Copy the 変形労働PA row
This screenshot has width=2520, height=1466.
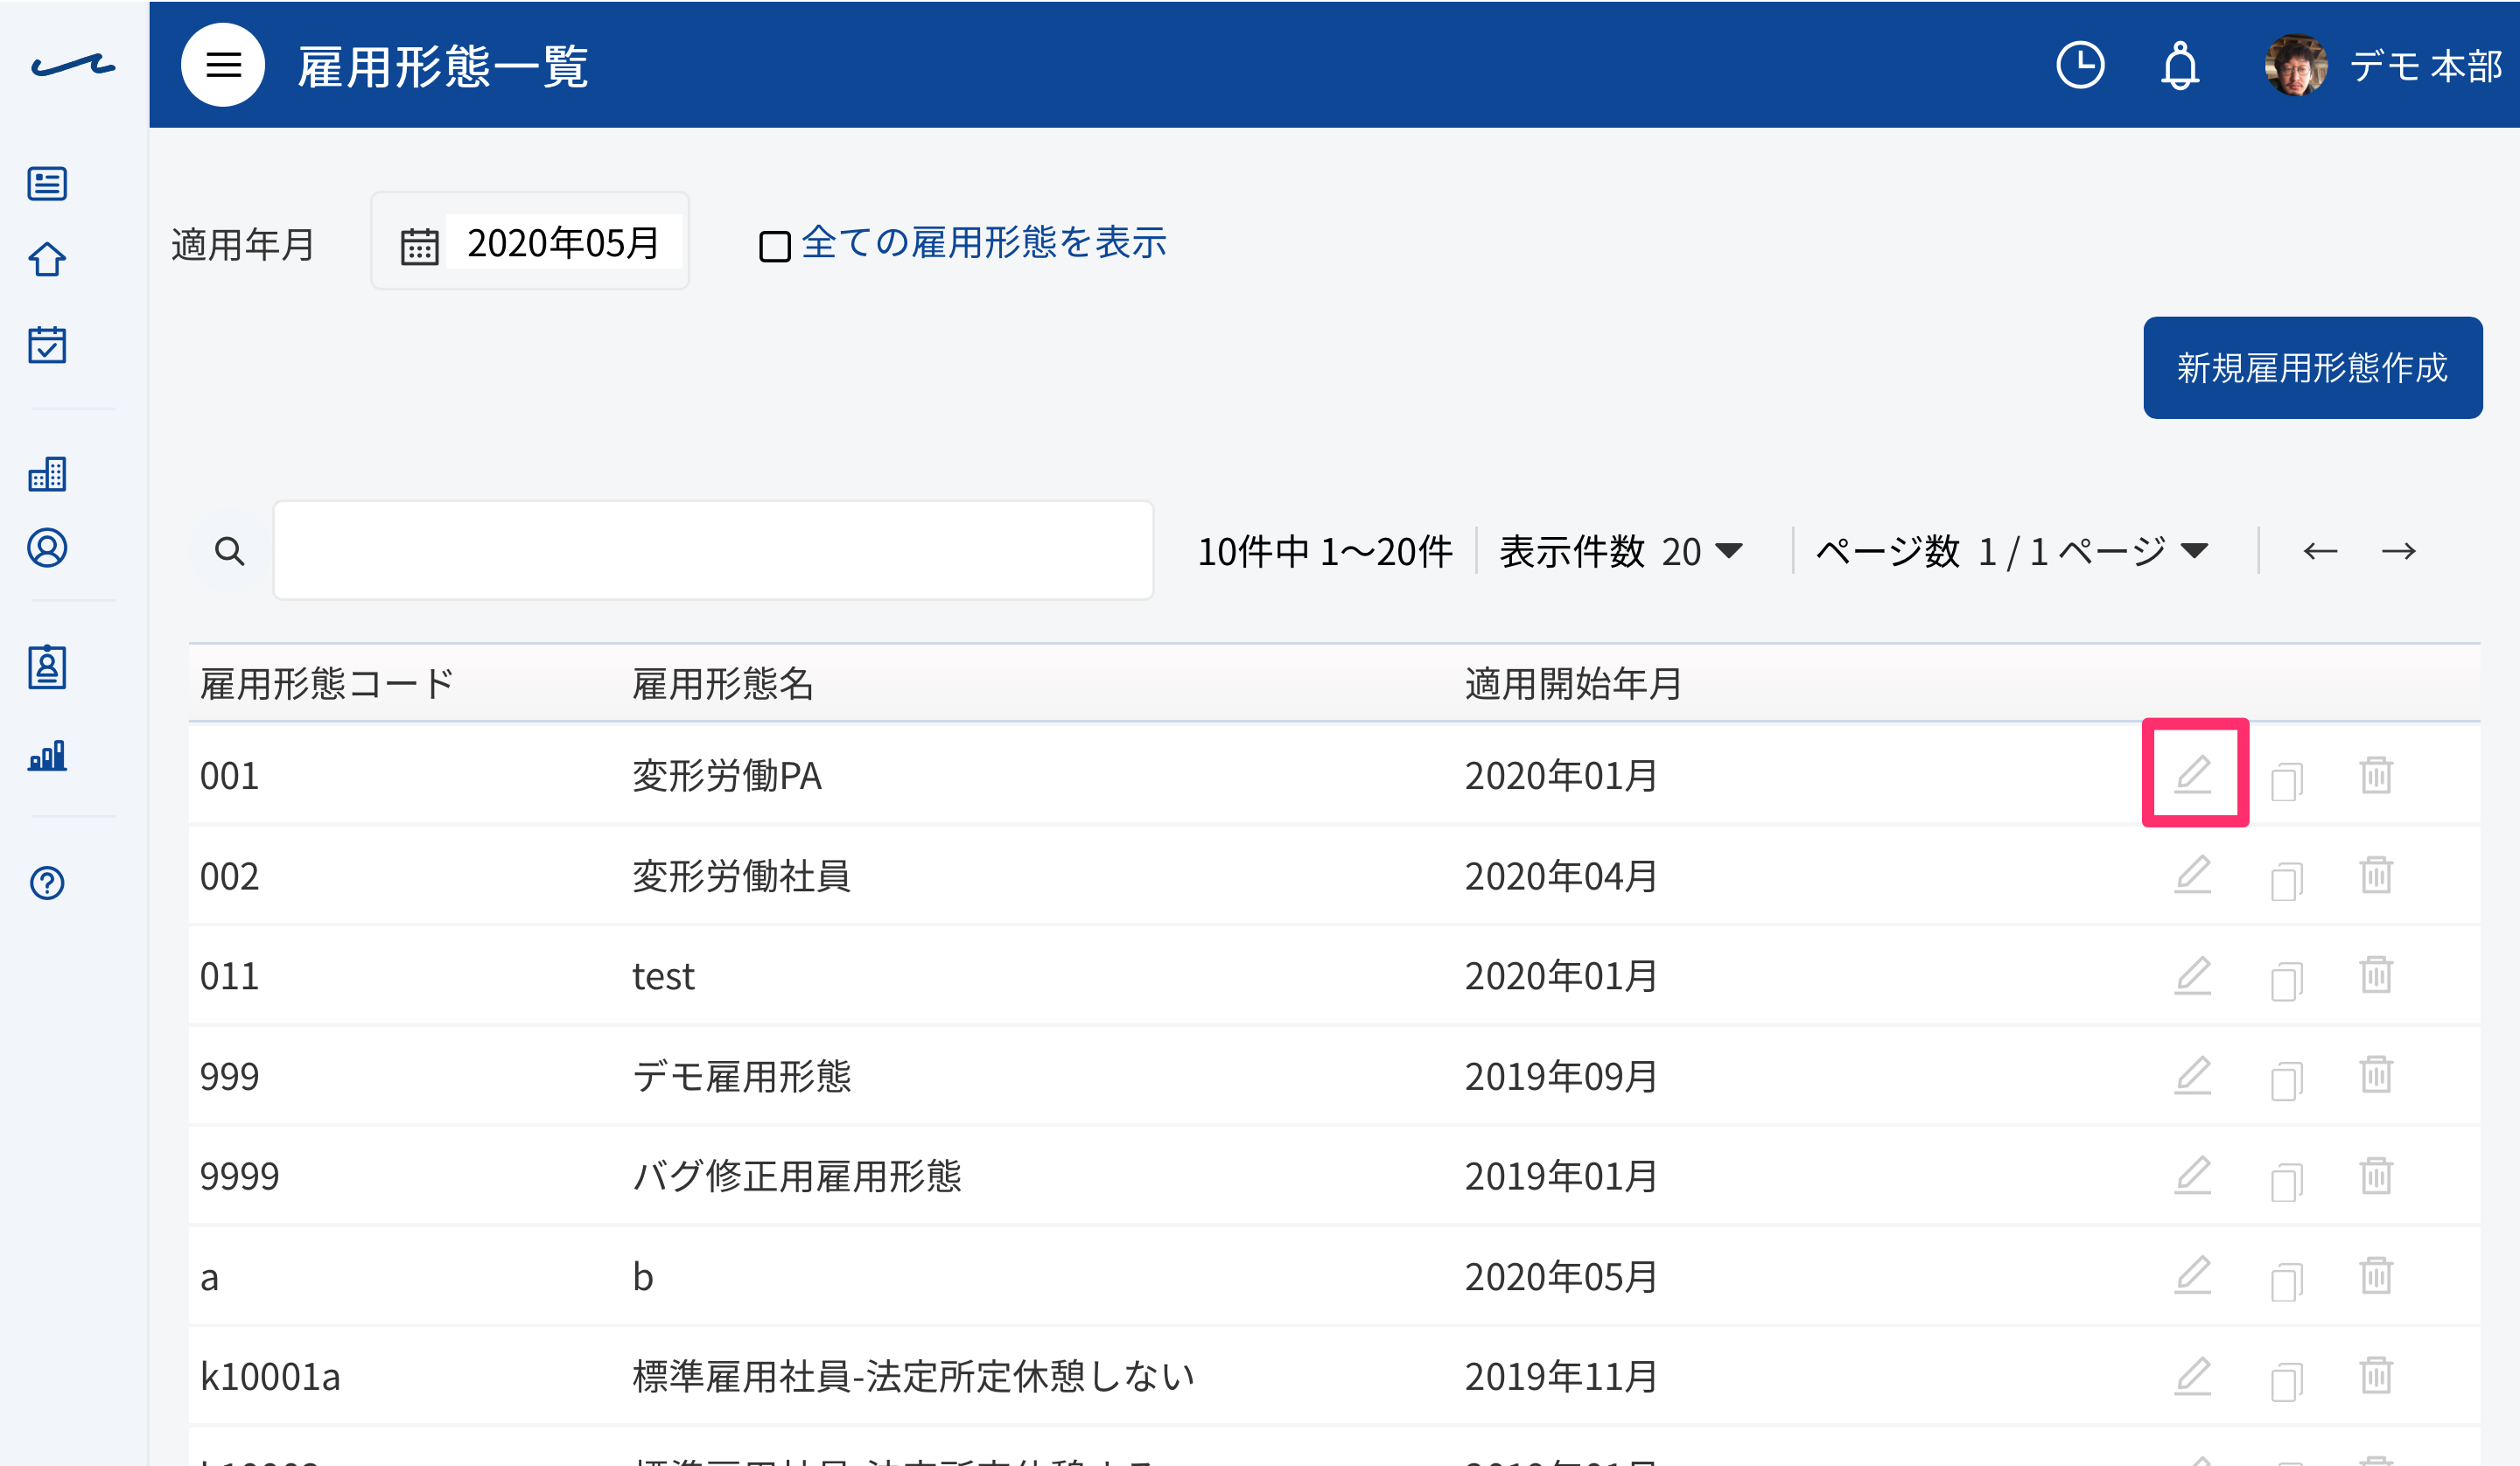[x=2286, y=780]
